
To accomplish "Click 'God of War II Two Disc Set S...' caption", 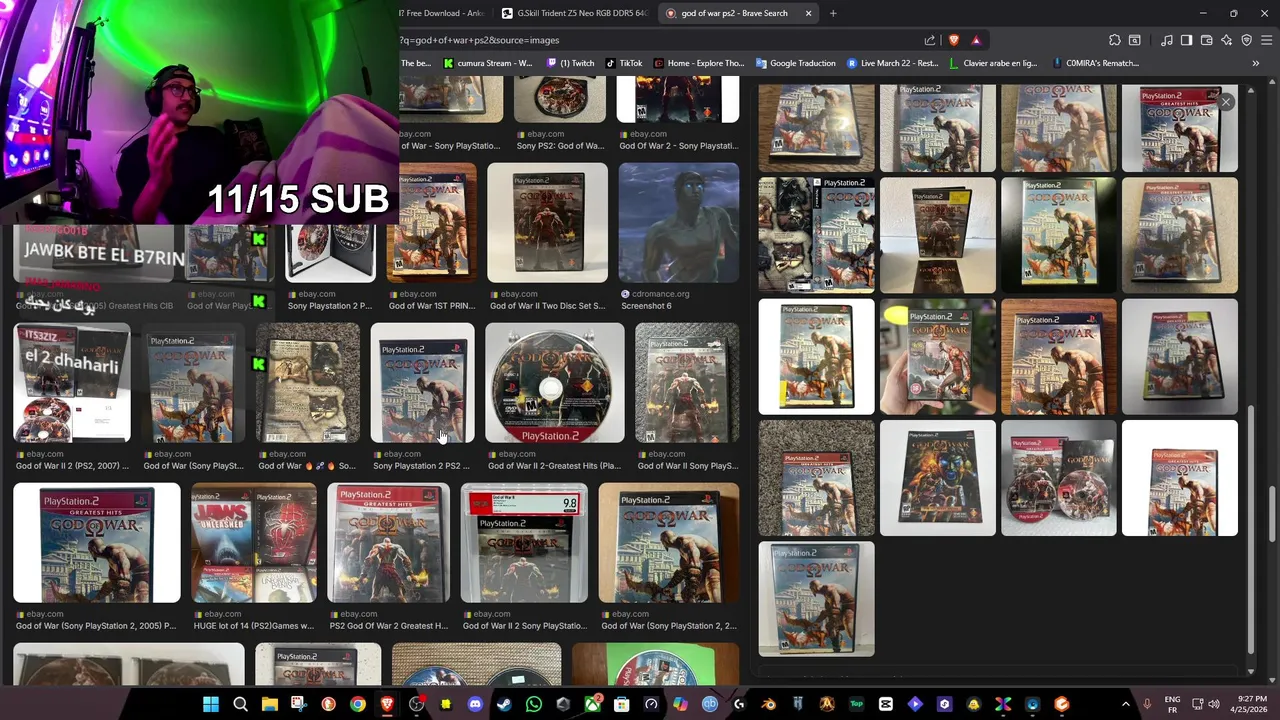I will click(x=547, y=306).
